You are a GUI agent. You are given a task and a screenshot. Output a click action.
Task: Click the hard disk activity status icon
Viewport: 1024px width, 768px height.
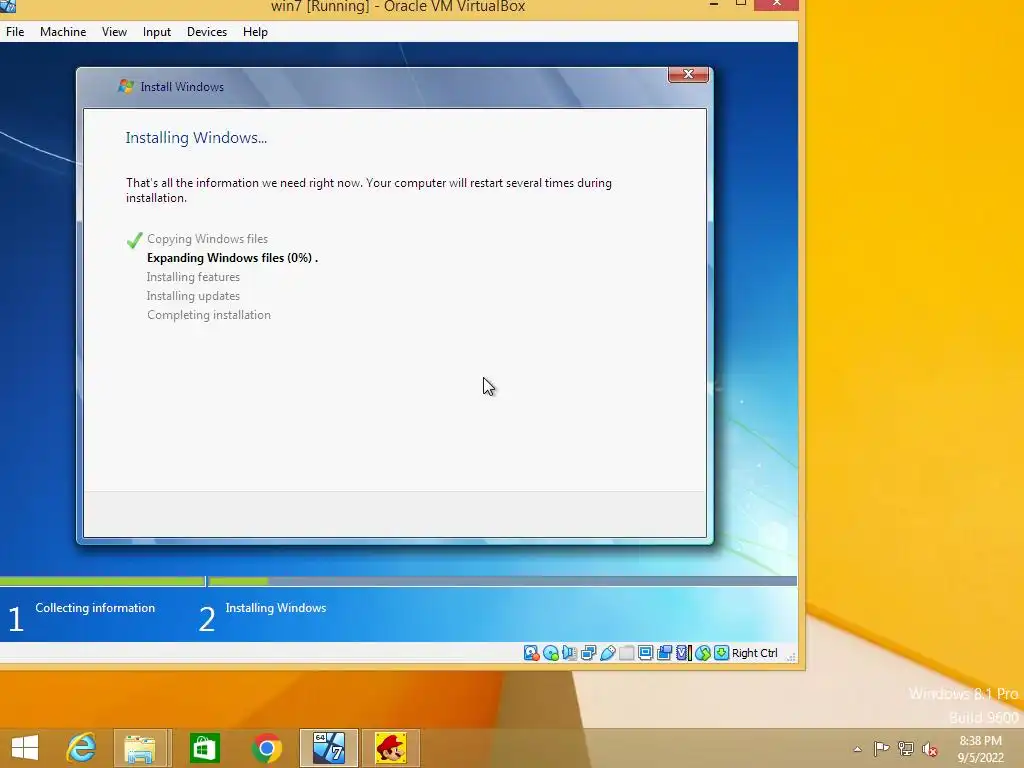531,653
